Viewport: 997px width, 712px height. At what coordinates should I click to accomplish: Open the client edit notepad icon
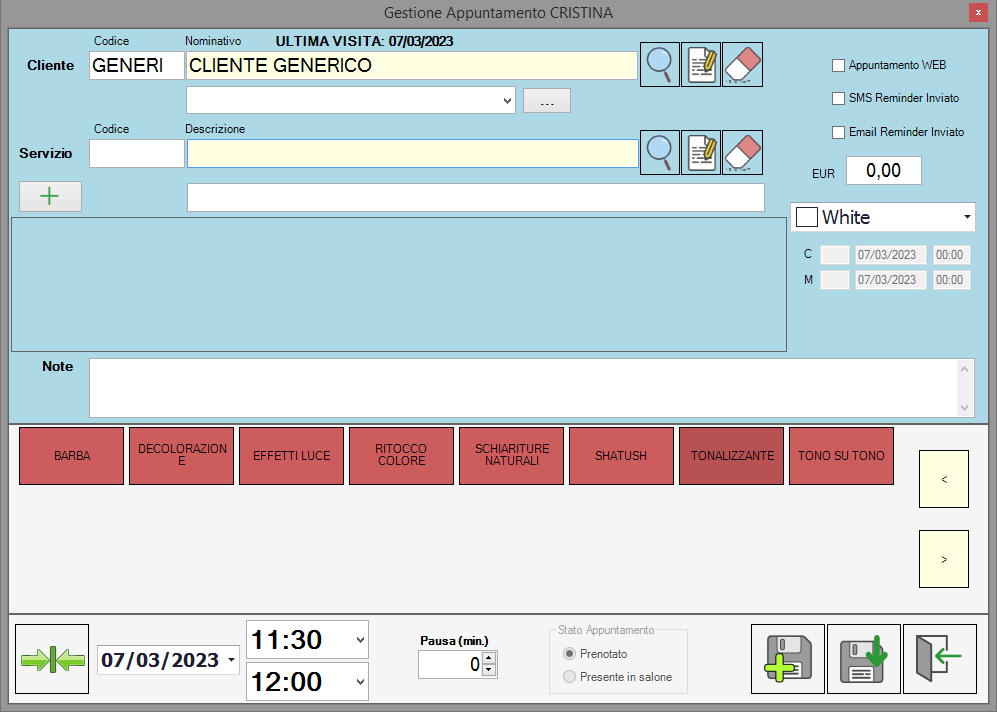[701, 65]
